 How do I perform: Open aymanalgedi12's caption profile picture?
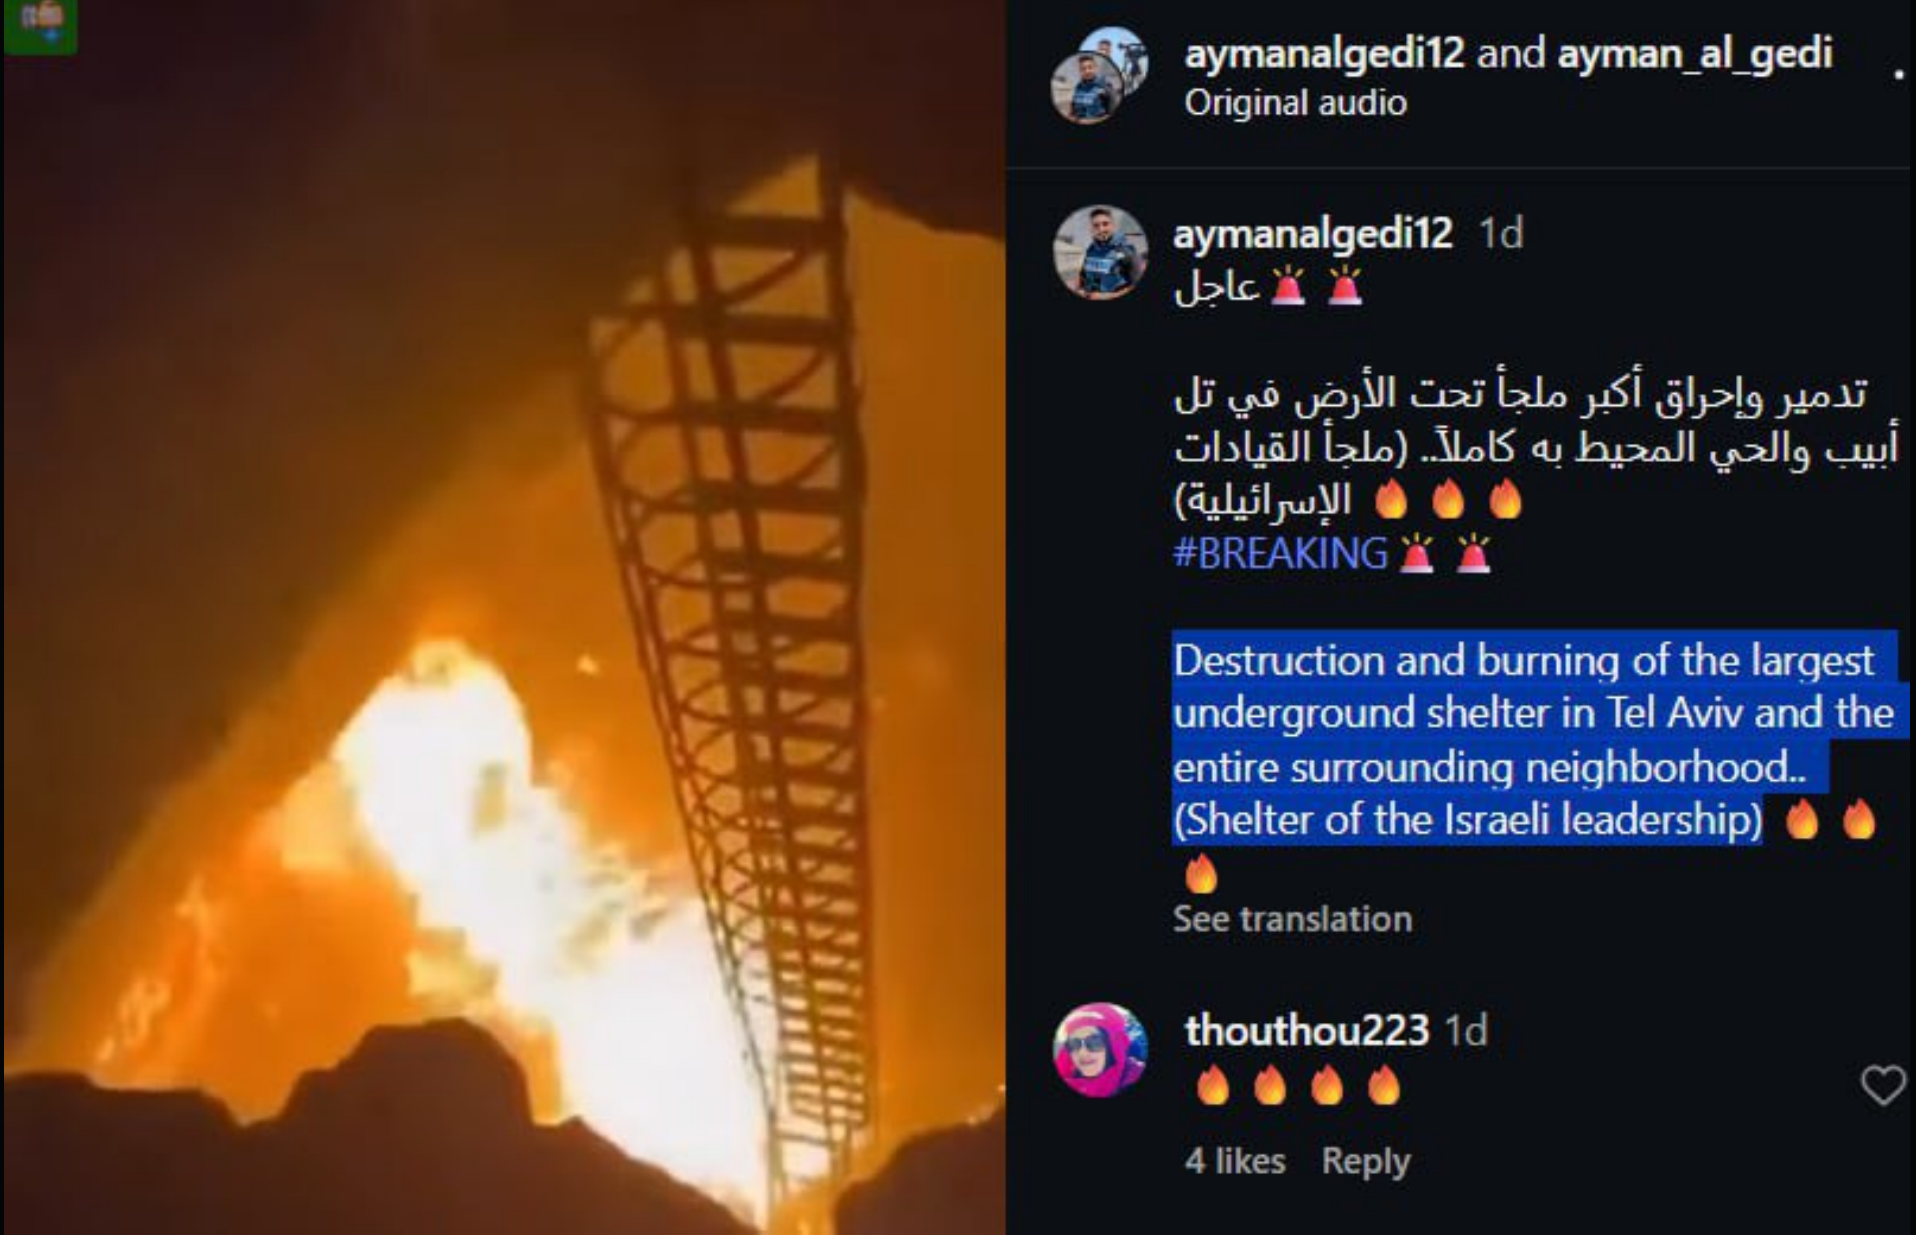coord(1101,252)
